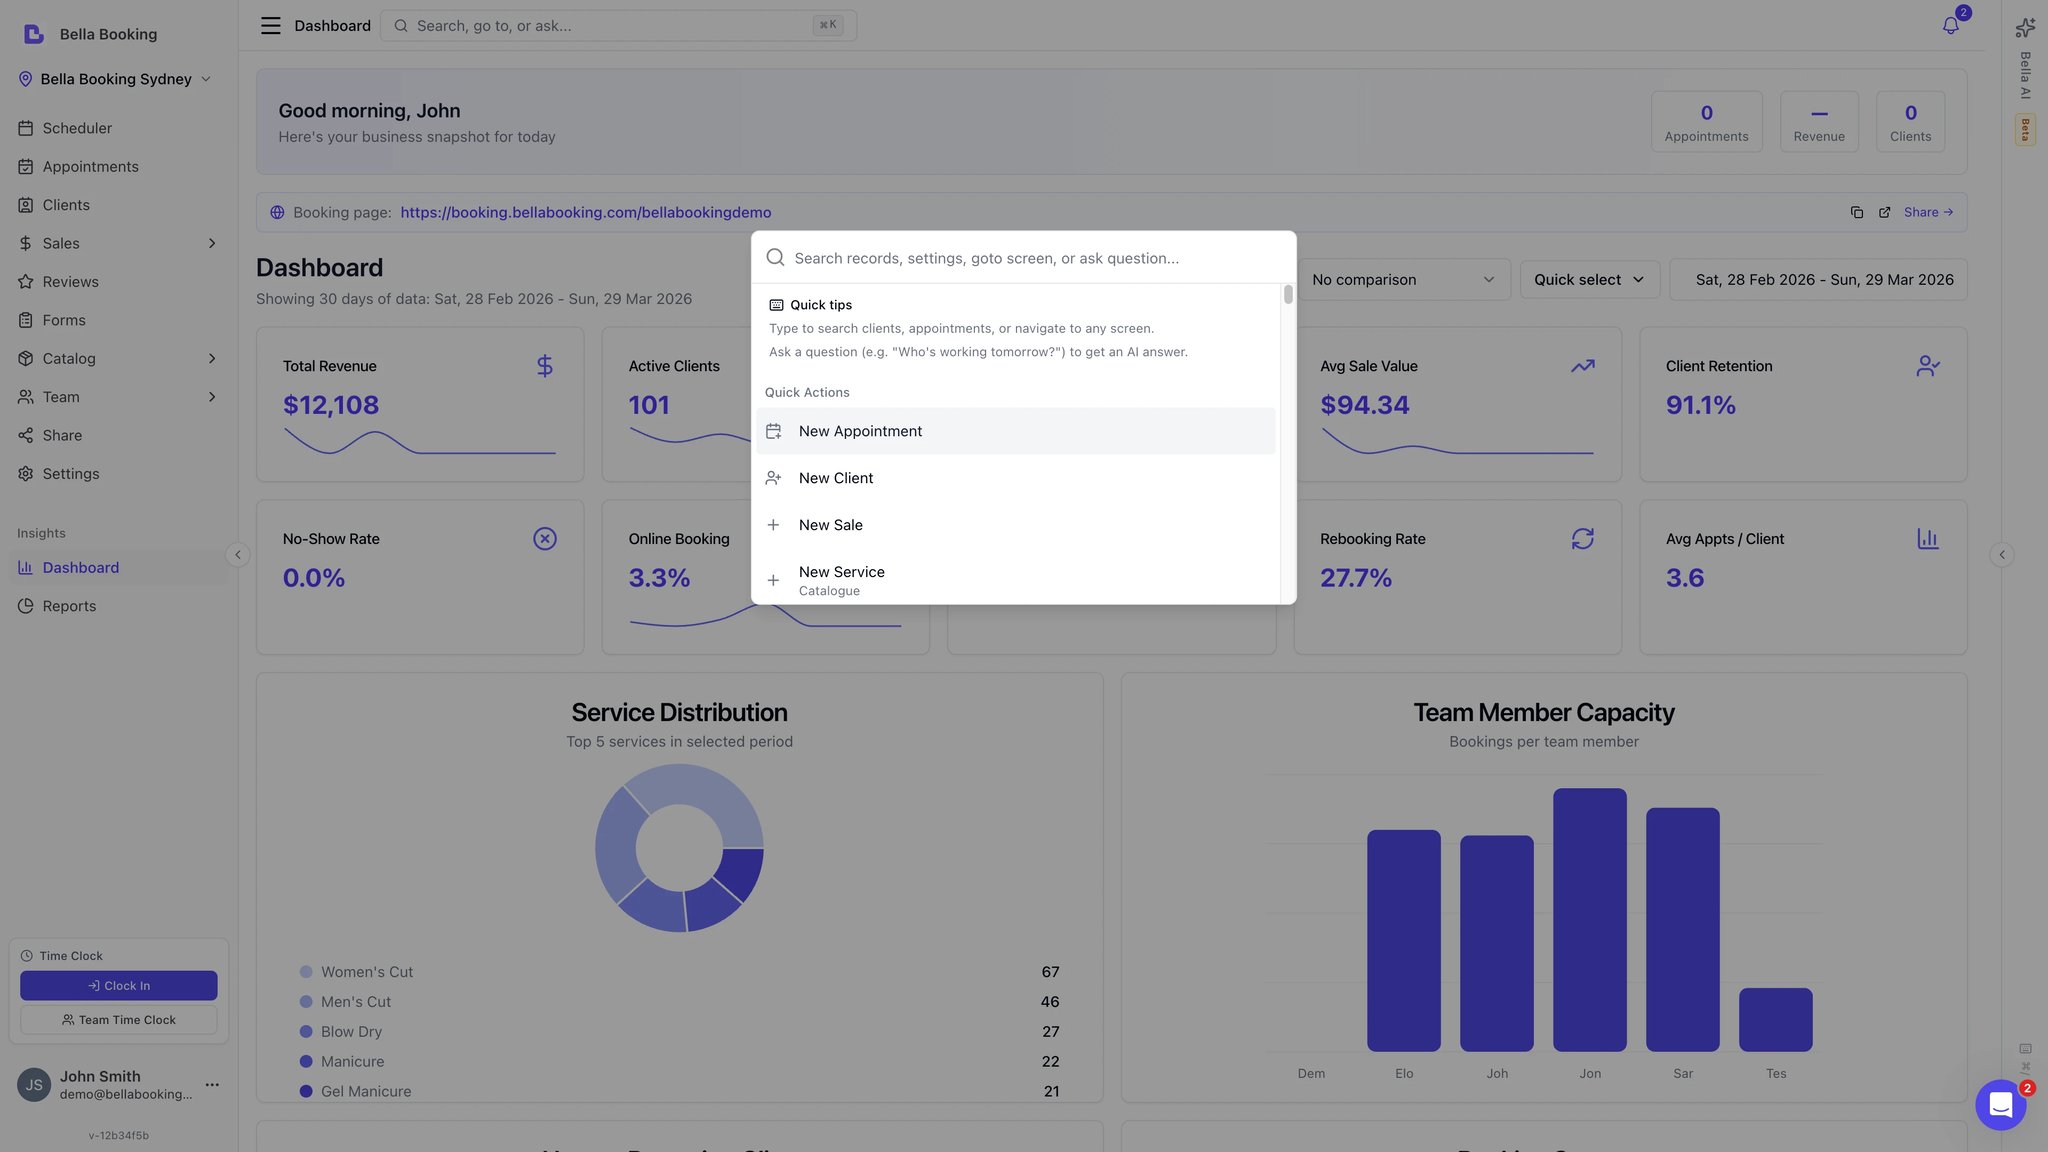Expand the right panel arrow handle

click(2001, 555)
